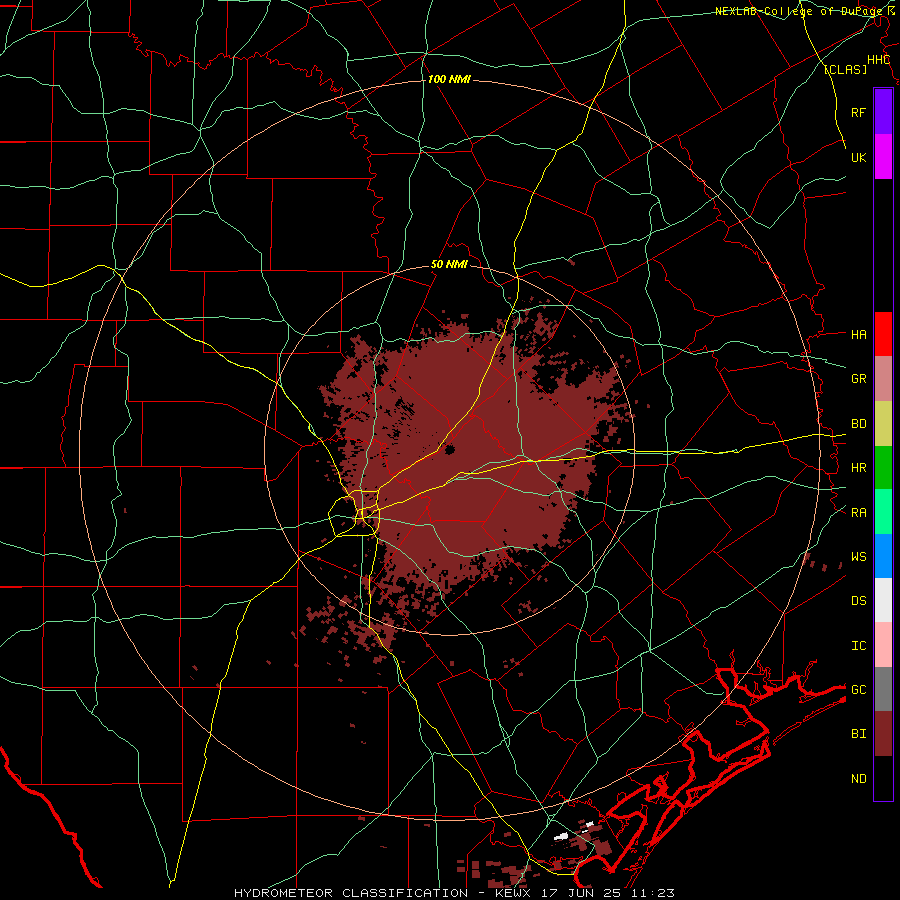Image resolution: width=900 pixels, height=900 pixels.
Task: Click the BI dark red swatch
Action: pyautogui.click(x=883, y=734)
